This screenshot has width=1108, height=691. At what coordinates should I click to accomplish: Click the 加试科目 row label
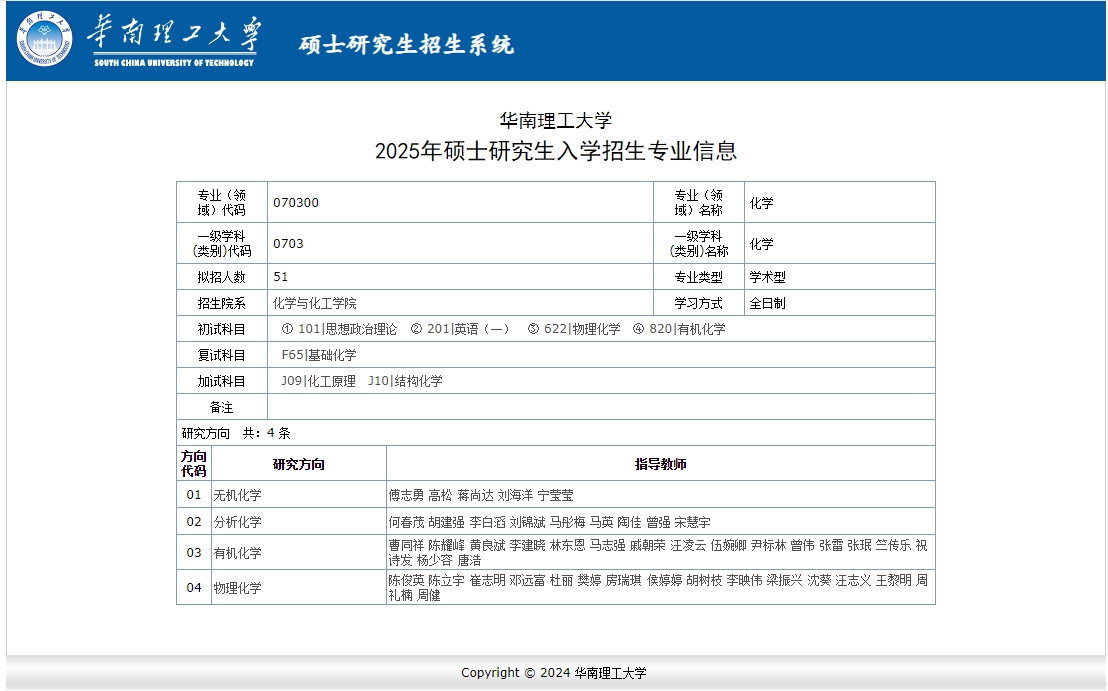(221, 382)
